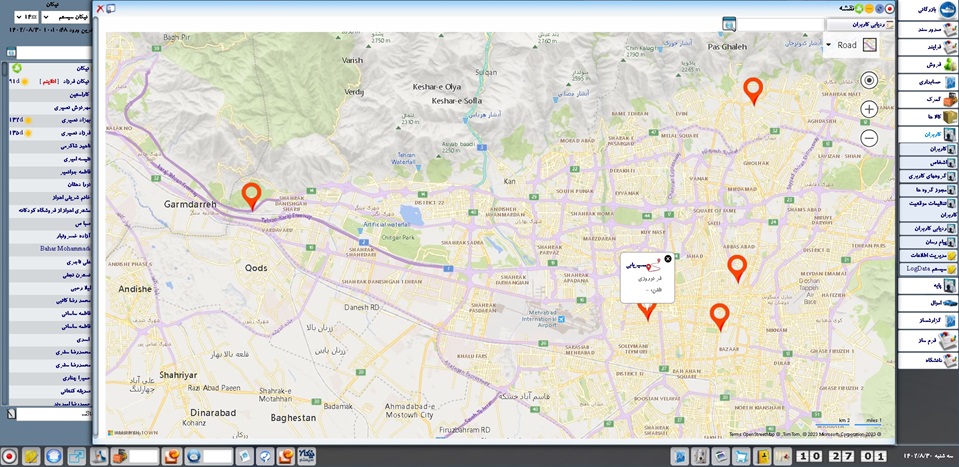Viewport: 959px width, 467px height.
Task: Open the گمرک module in sidebar
Action: pyautogui.click(x=928, y=99)
